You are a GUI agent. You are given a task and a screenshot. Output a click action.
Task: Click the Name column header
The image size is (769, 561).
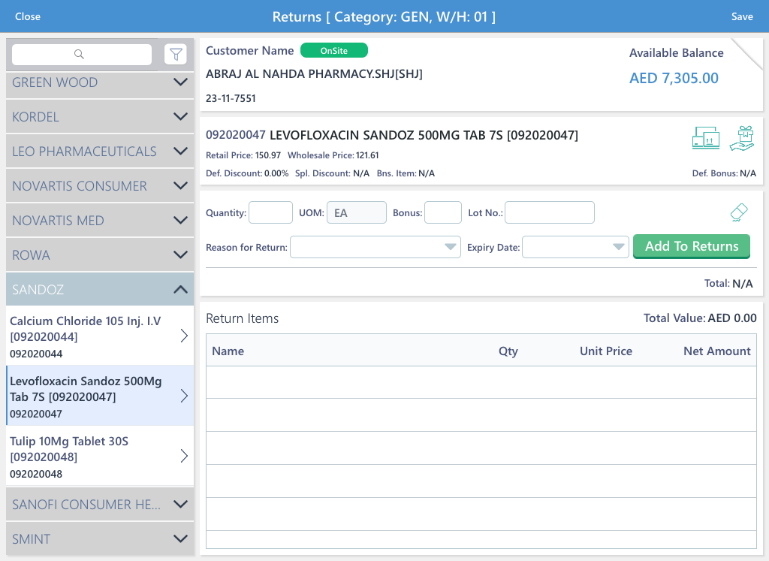click(228, 351)
